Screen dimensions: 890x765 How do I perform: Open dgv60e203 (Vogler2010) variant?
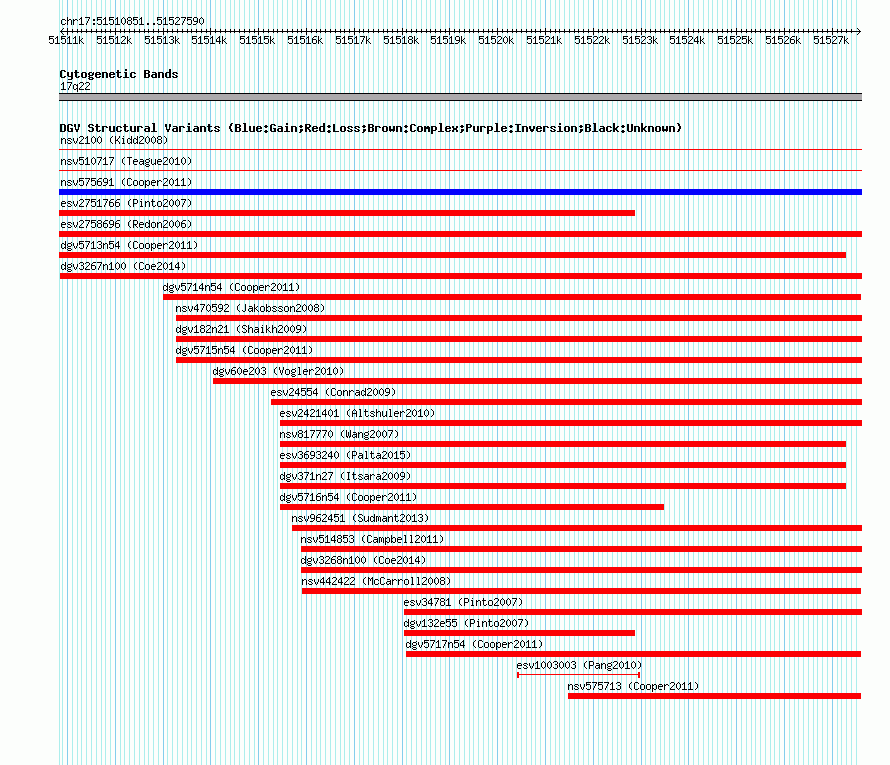278,371
